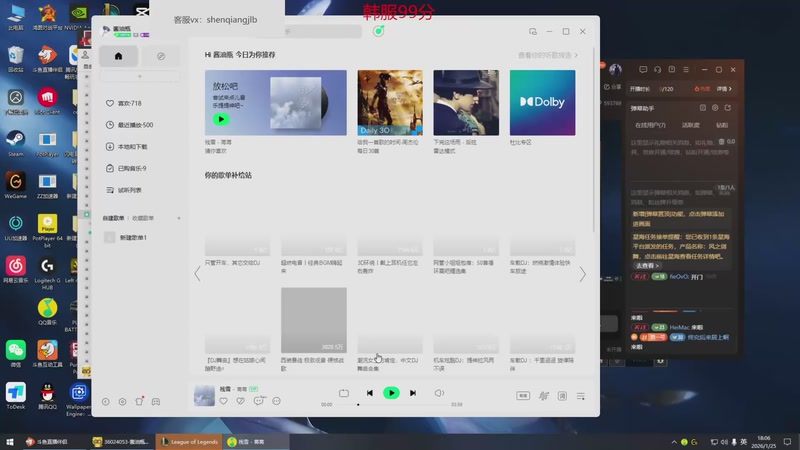Open the current song album cover
The image size is (800, 450).
(204, 395)
